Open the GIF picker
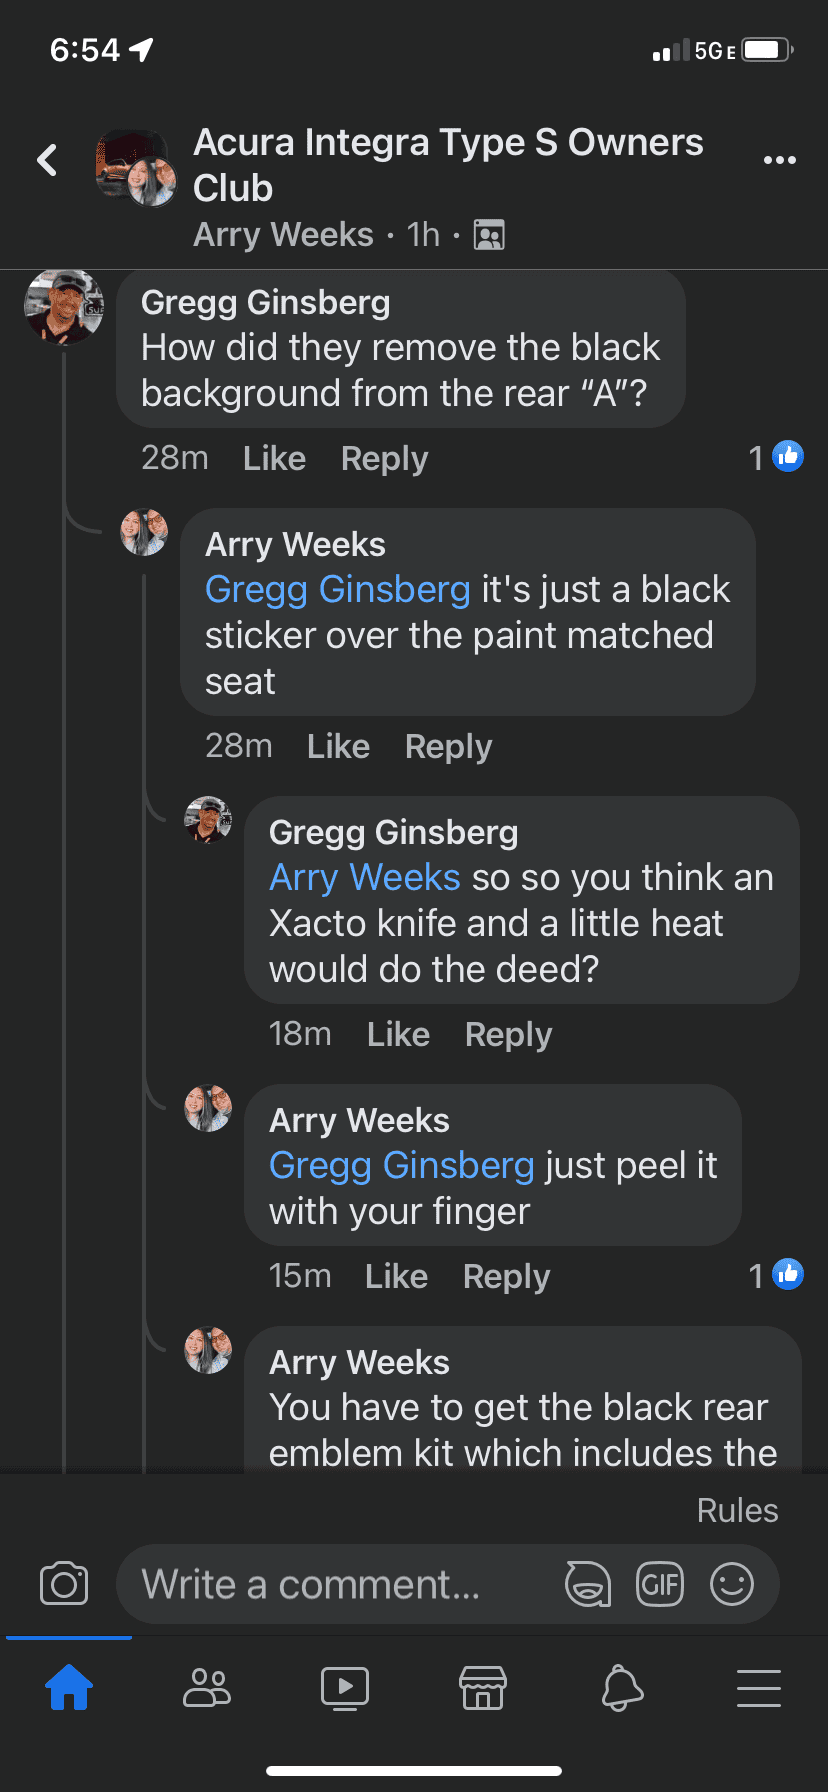 click(660, 1584)
